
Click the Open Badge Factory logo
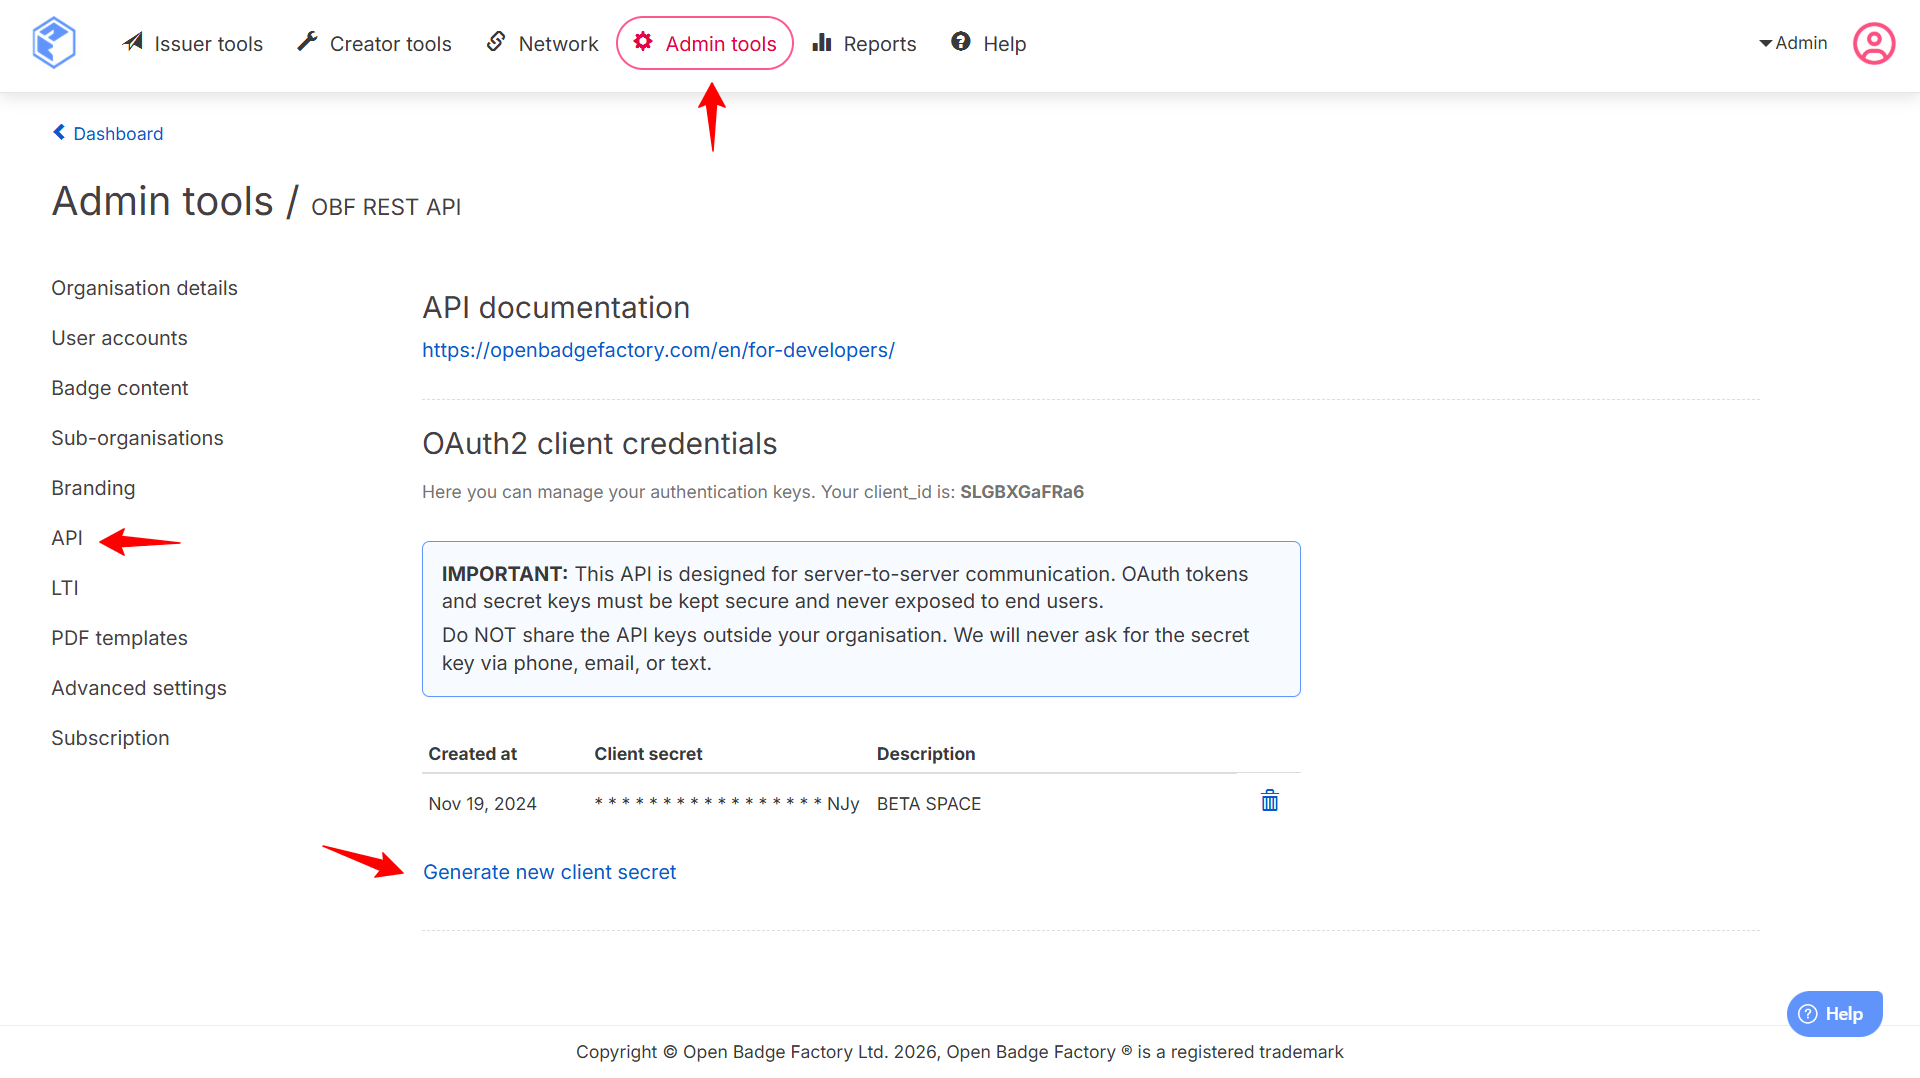coord(54,43)
